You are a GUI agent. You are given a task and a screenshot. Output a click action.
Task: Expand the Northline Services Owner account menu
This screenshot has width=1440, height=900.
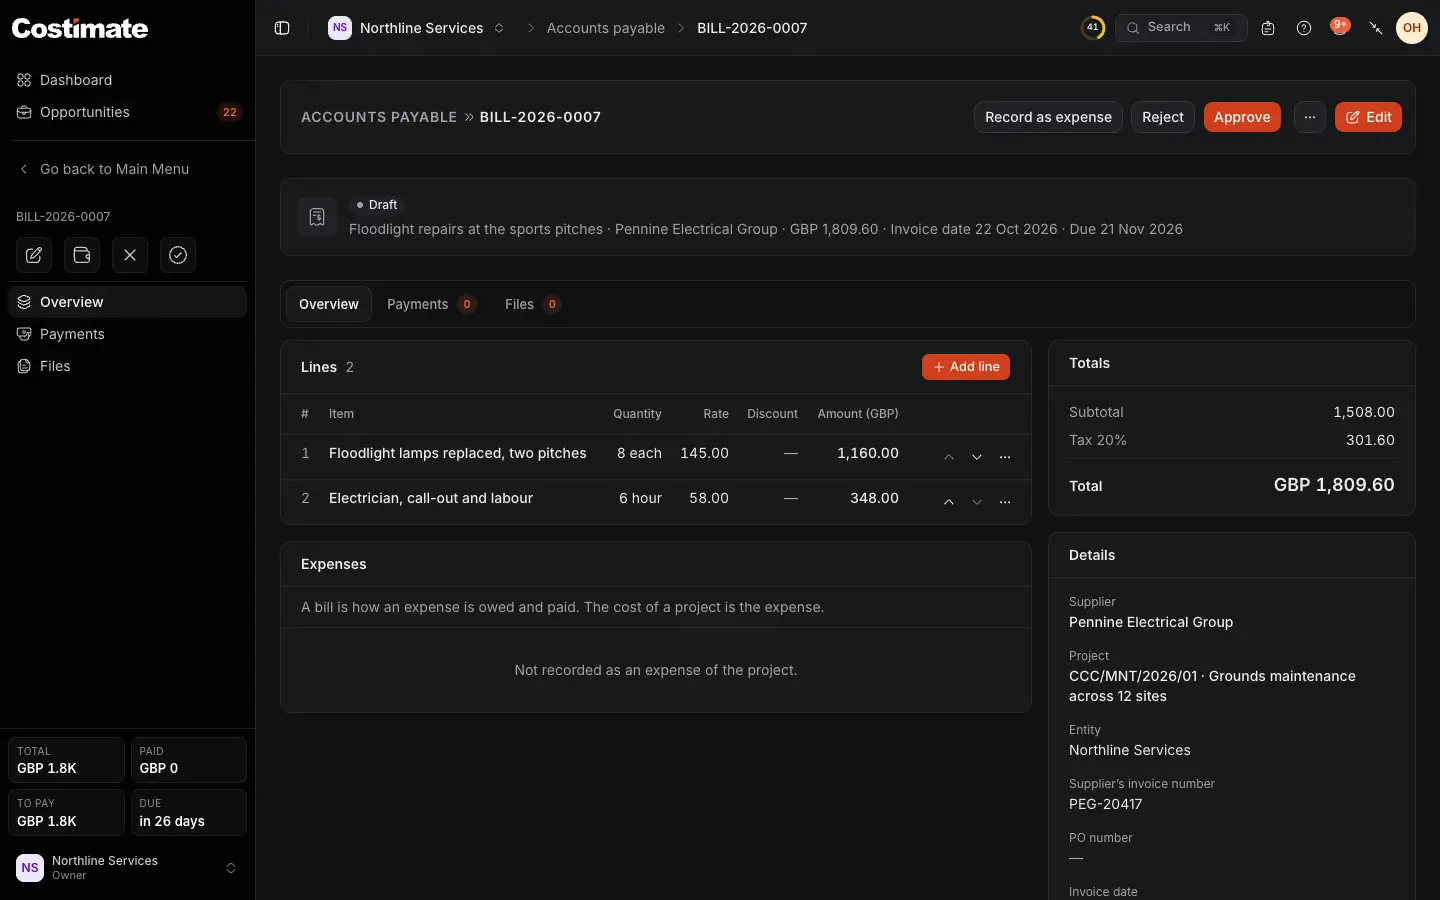coord(127,868)
